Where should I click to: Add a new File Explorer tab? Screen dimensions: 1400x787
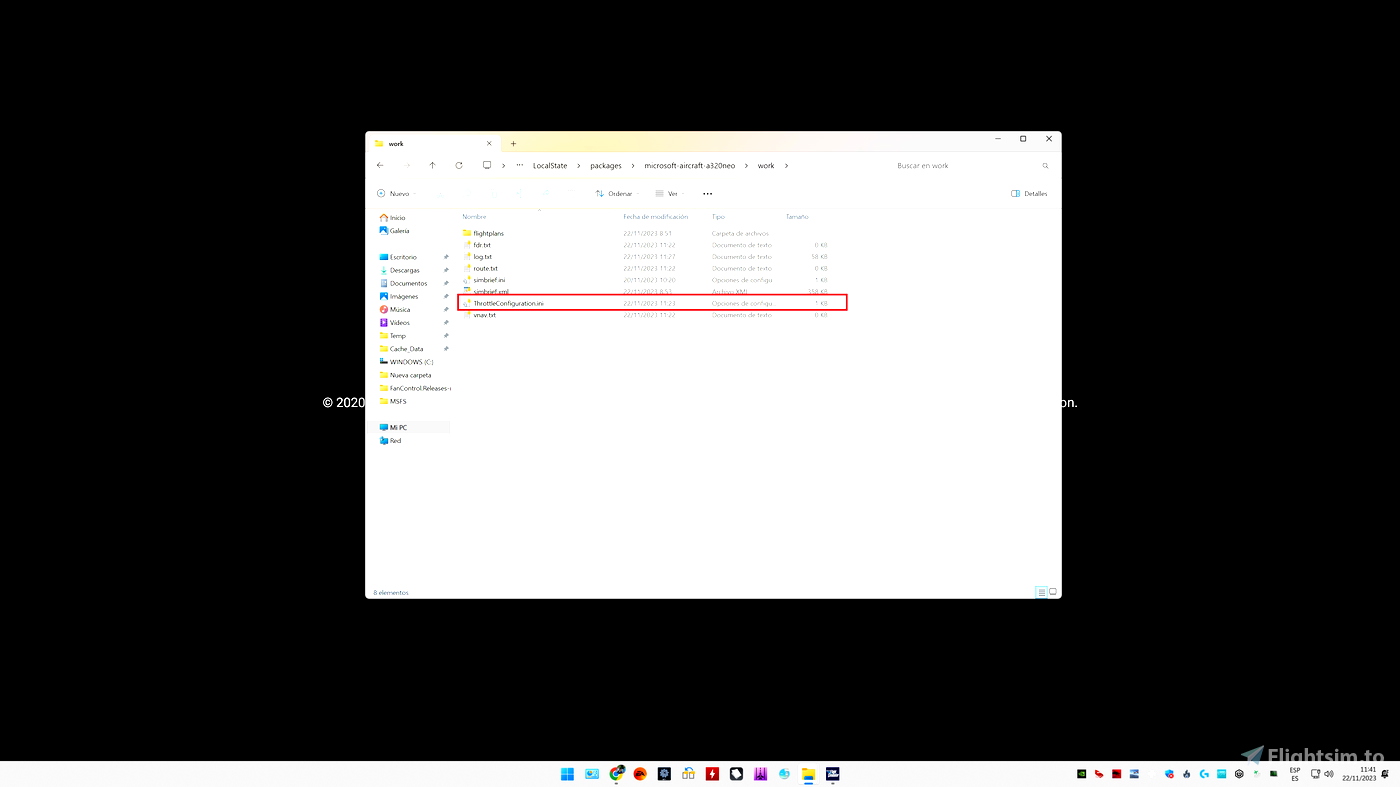(513, 143)
